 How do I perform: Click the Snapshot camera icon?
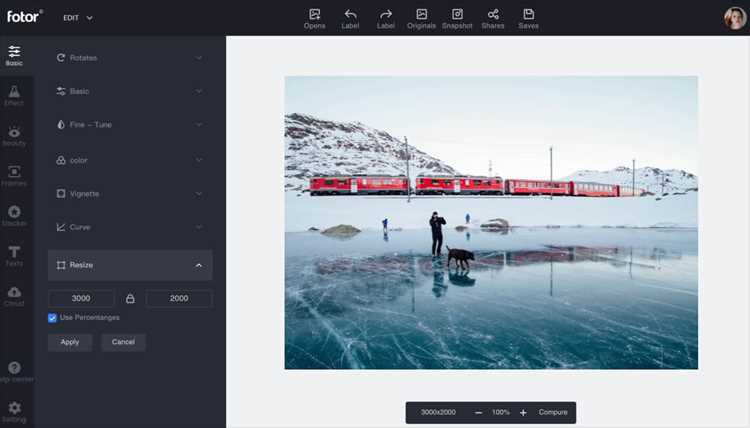[x=457, y=14]
